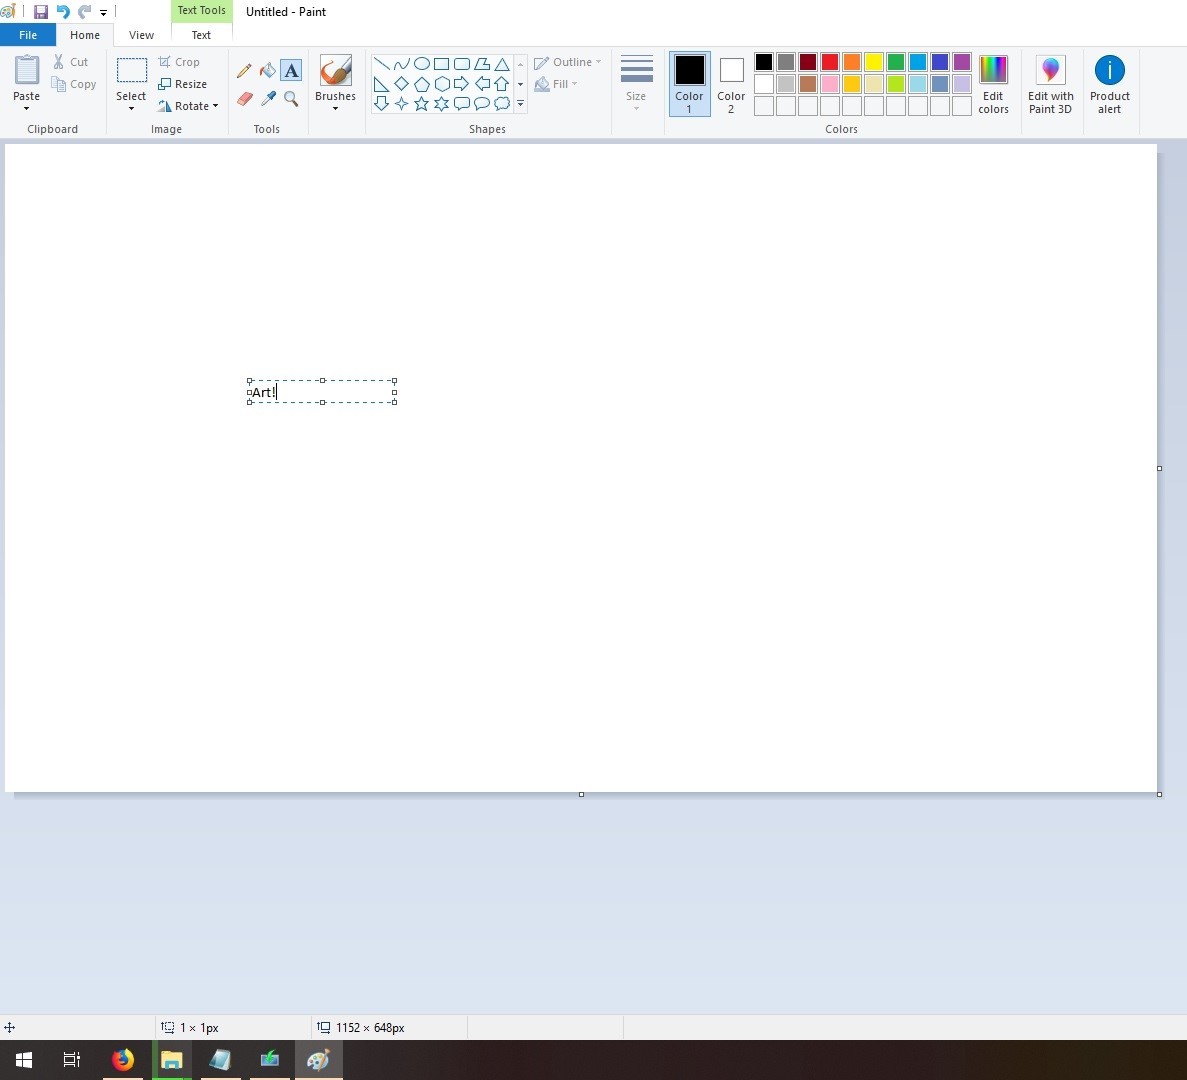
Task: Choose the diagonal Line shape
Action: (x=382, y=64)
